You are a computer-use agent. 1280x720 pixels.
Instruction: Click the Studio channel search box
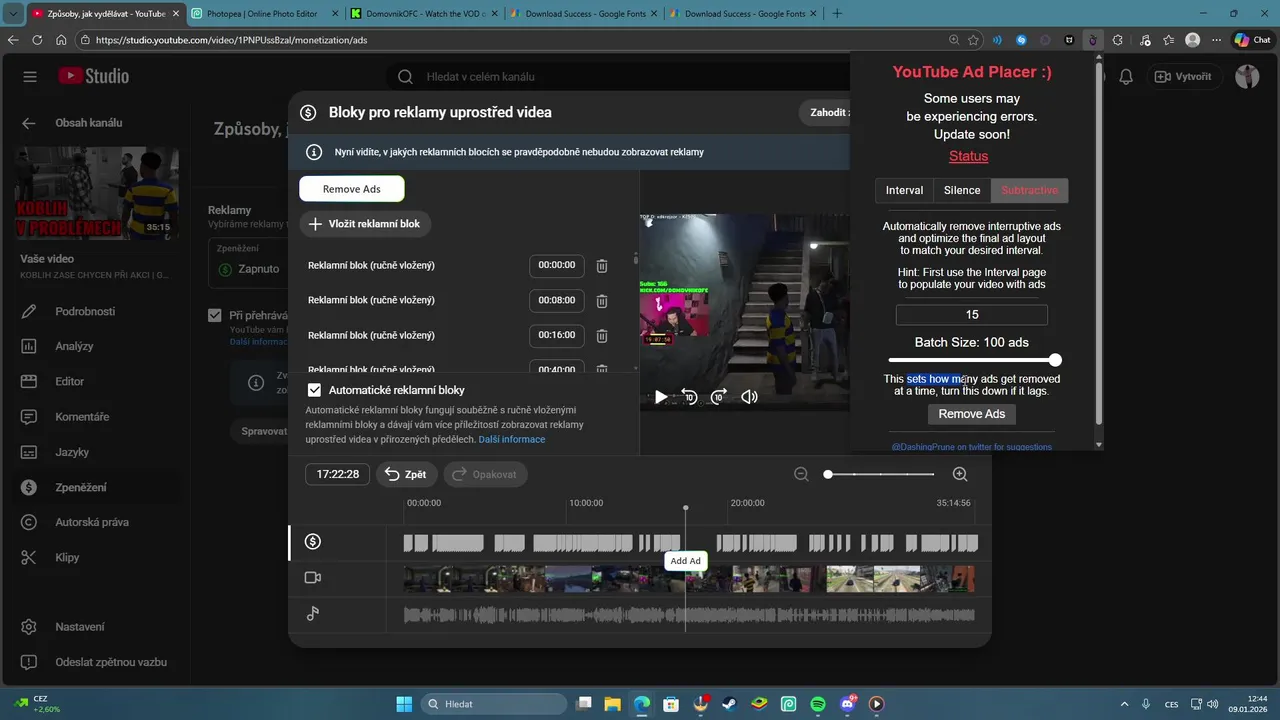click(620, 77)
